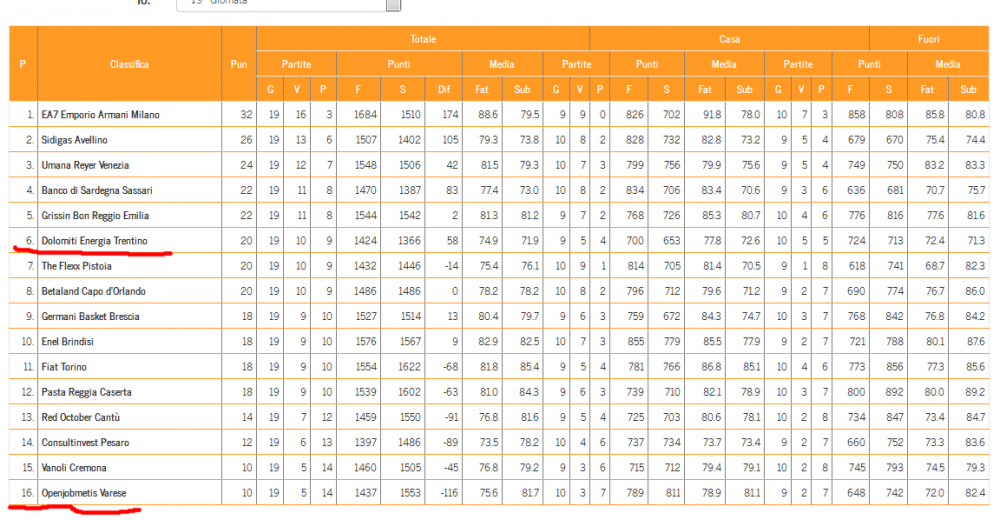This screenshot has width=1000, height=520.
Task: Click the 91.8 home average for Milano
Action: pos(712,115)
